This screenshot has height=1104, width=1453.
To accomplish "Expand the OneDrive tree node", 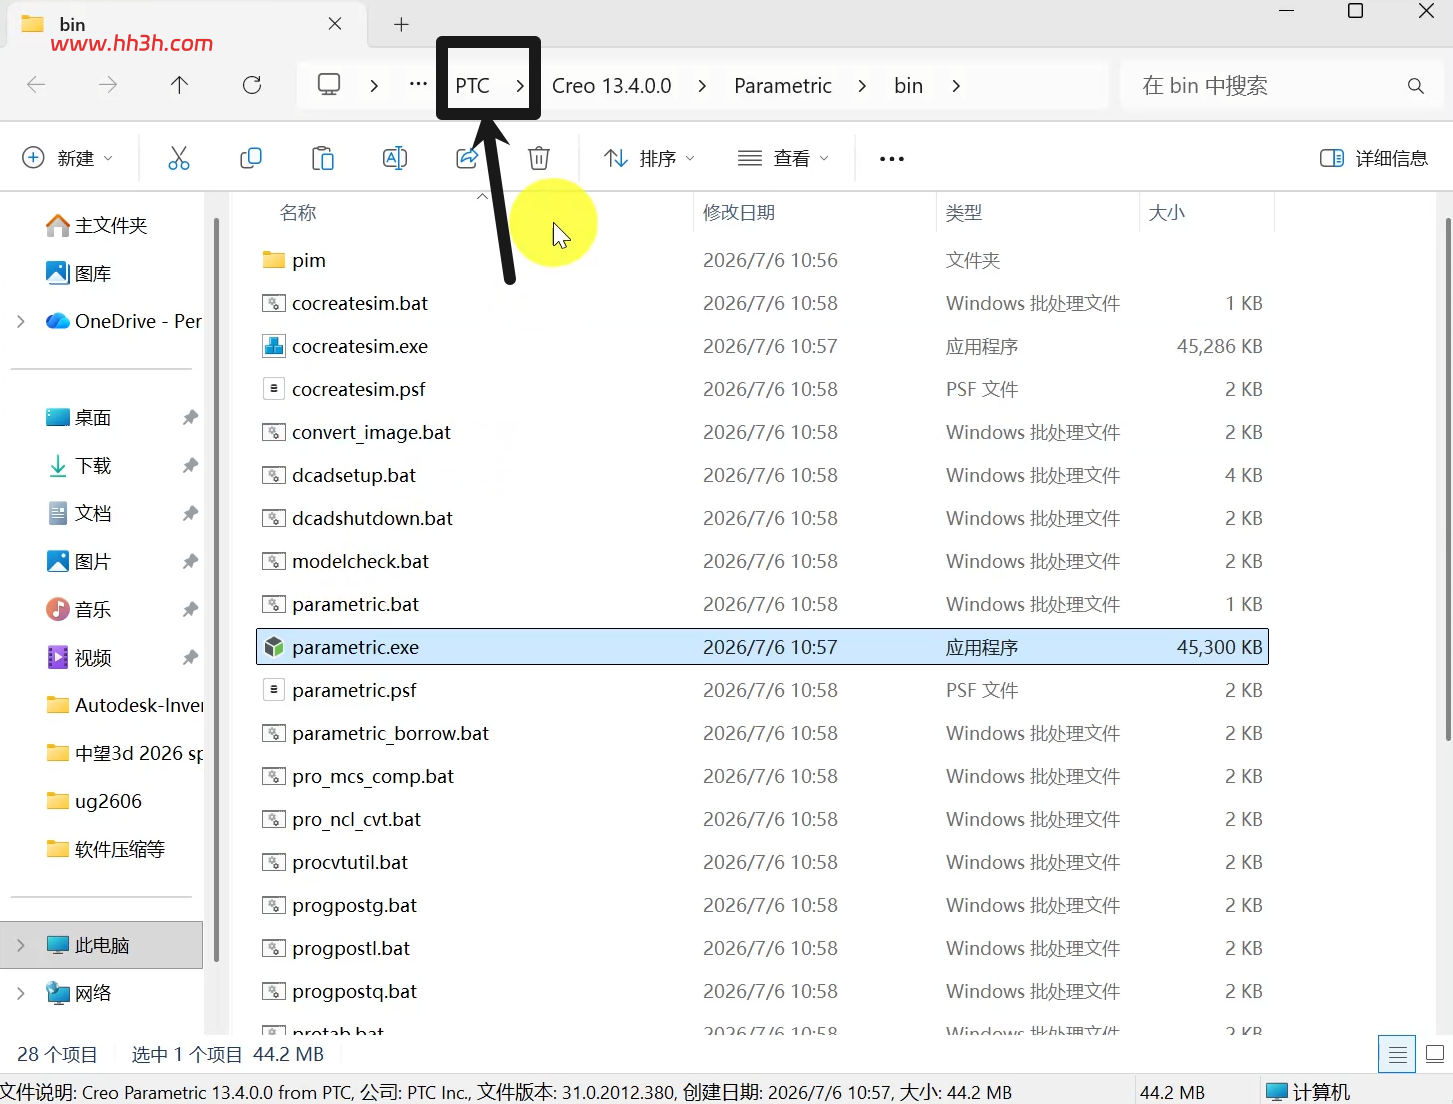I will click(21, 321).
